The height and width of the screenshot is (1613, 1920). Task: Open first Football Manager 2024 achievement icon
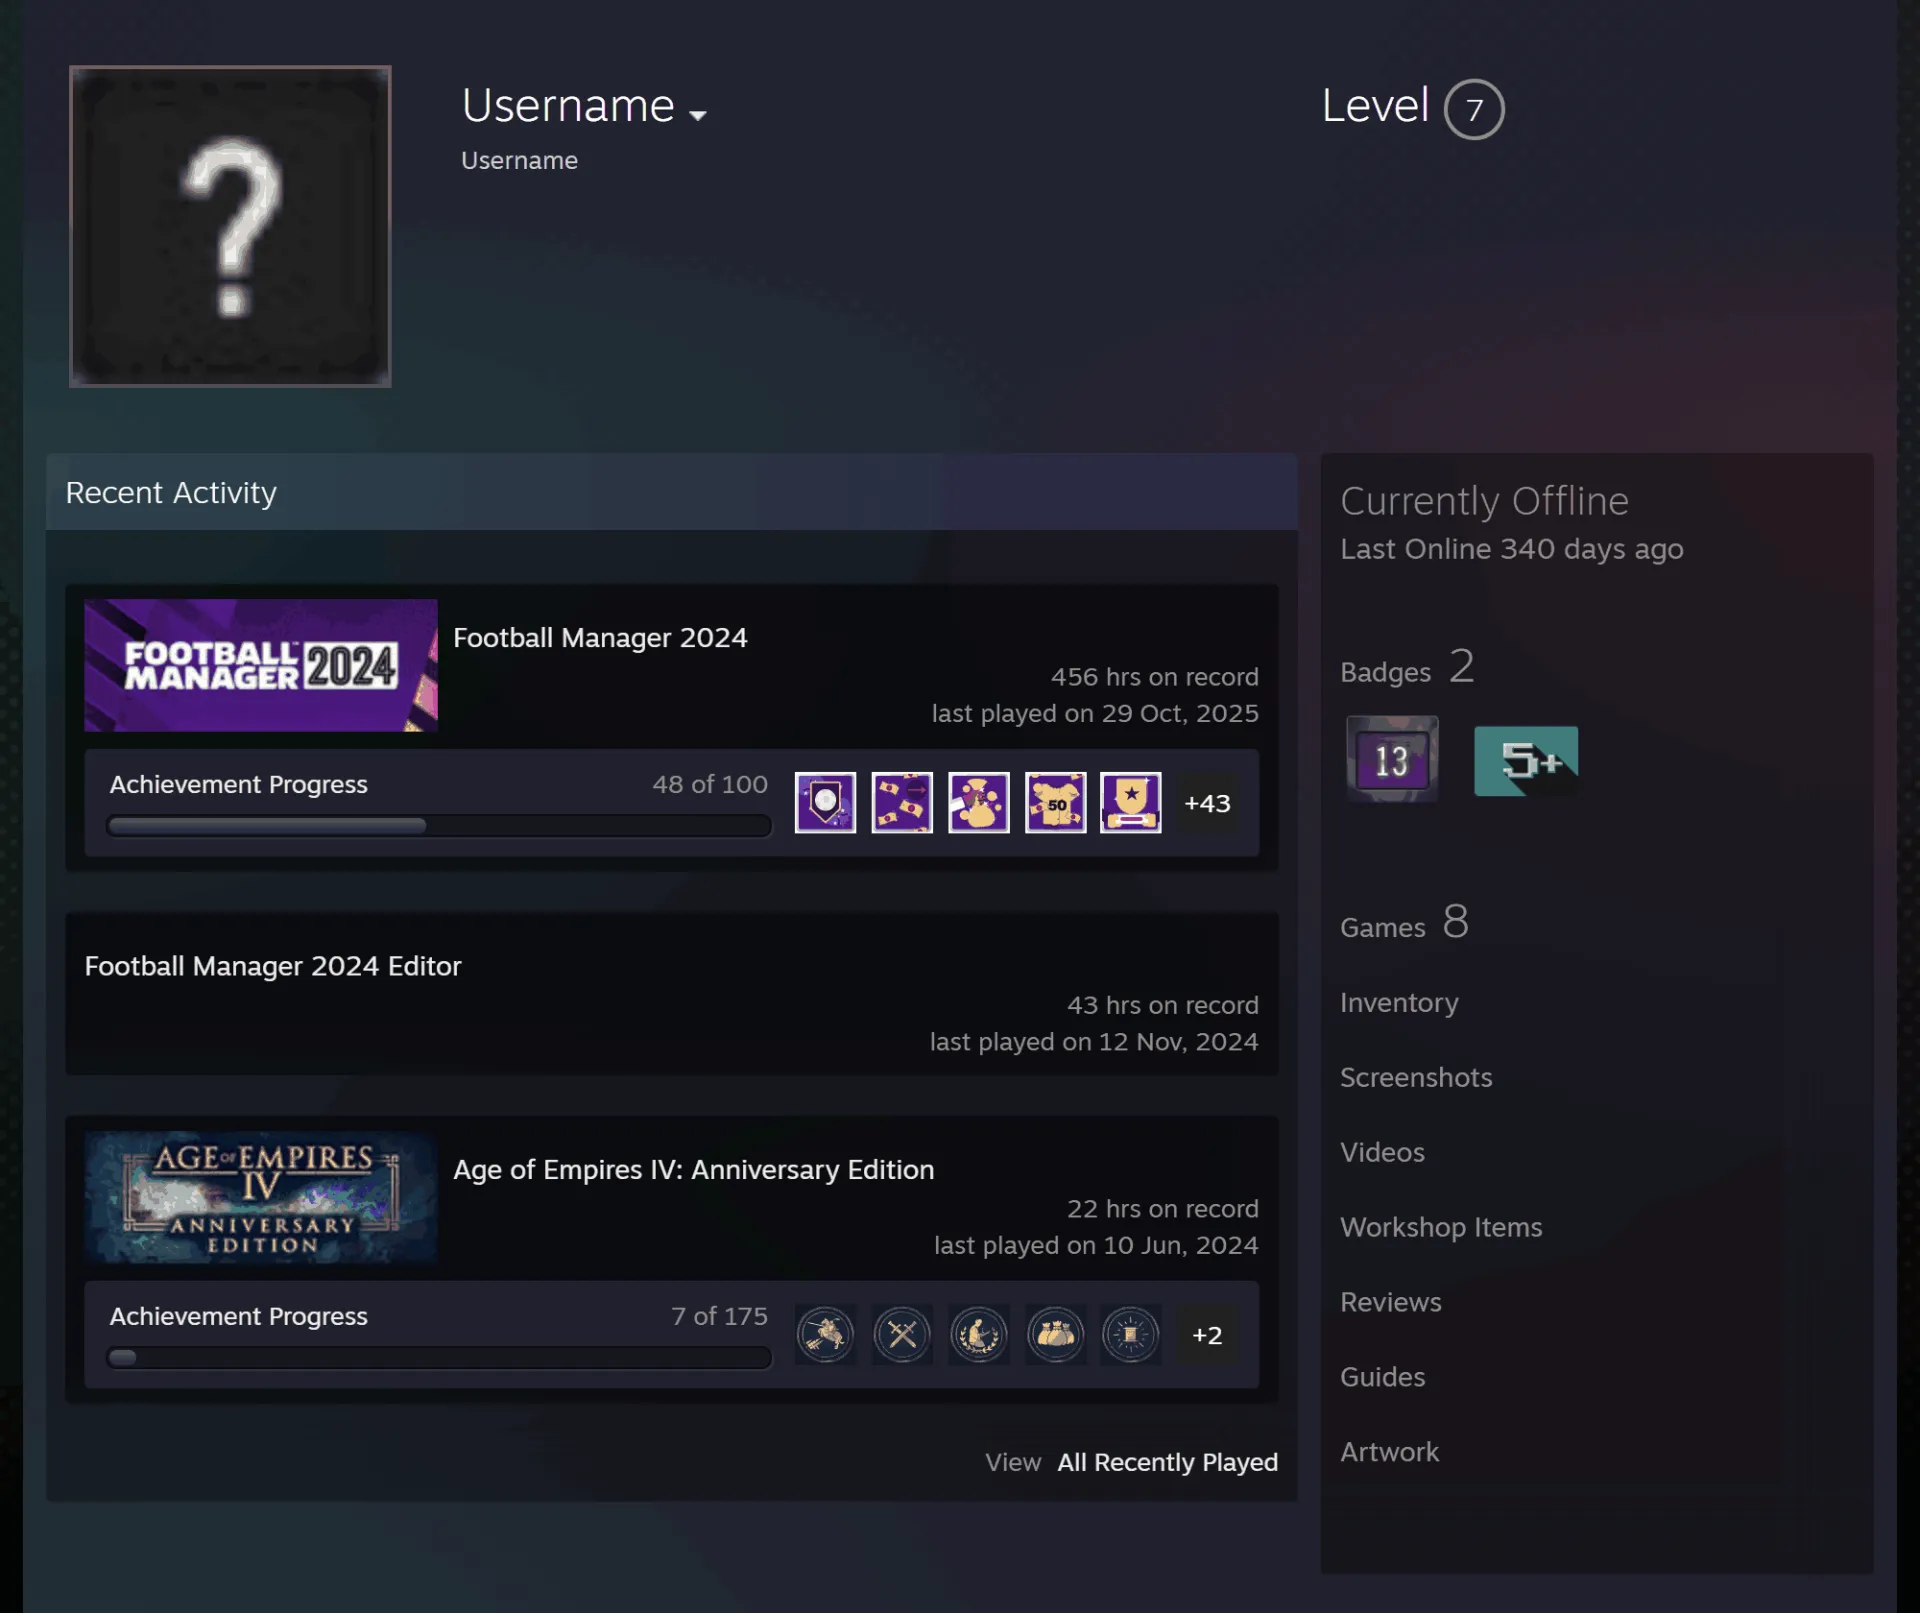[825, 802]
